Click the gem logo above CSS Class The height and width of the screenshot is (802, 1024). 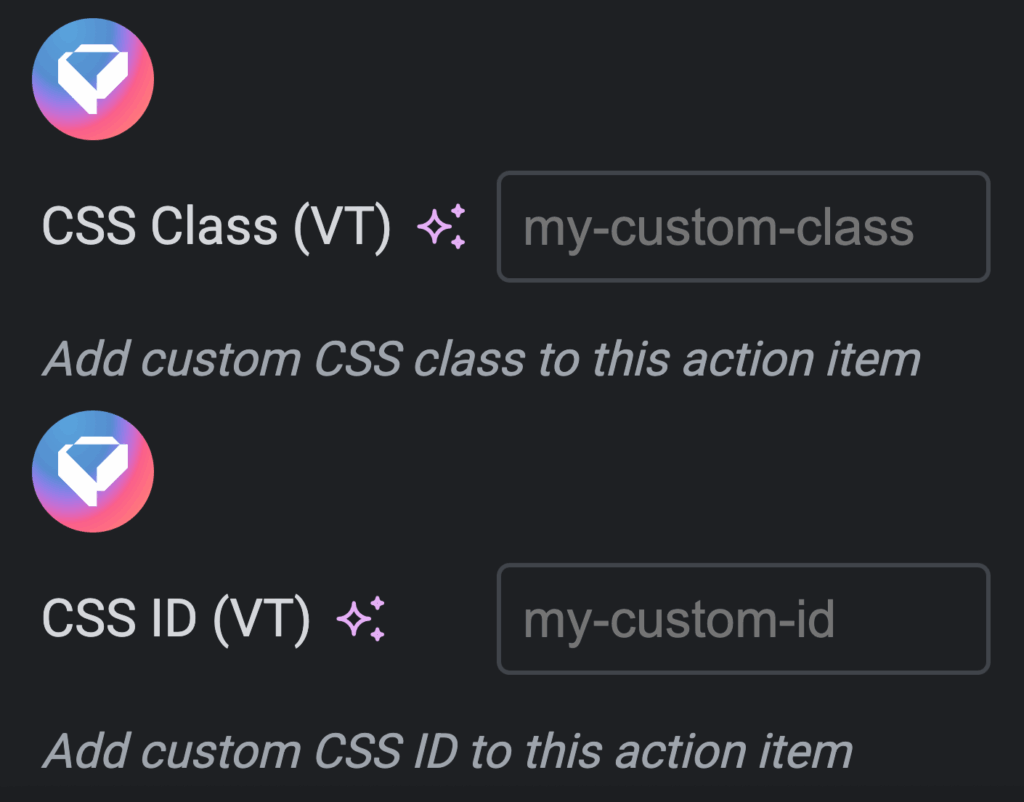93,79
